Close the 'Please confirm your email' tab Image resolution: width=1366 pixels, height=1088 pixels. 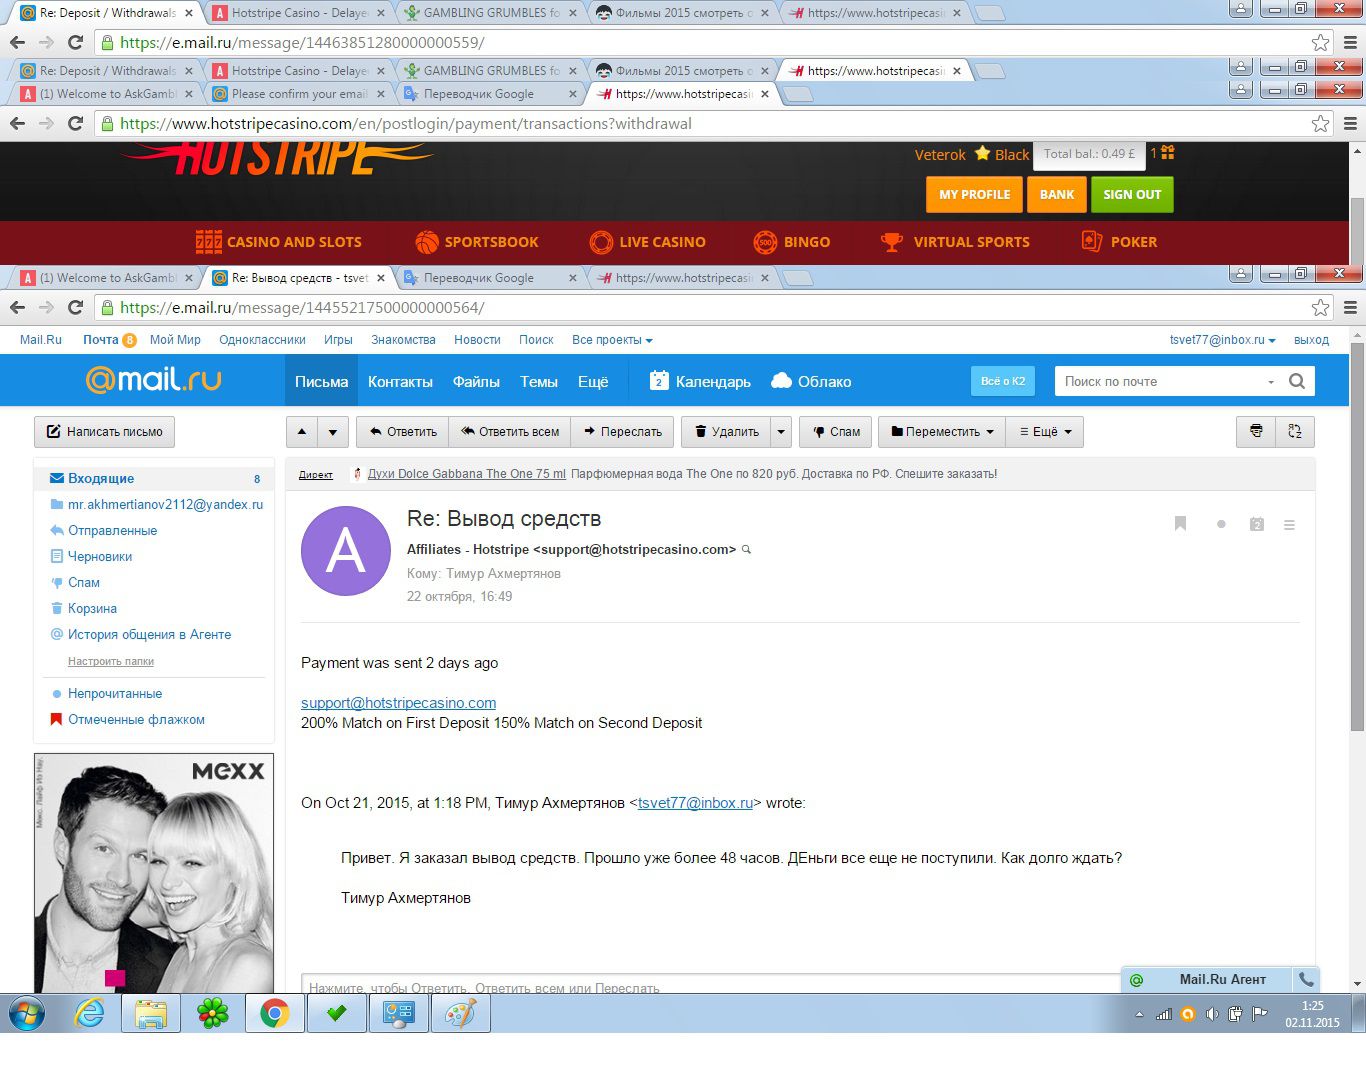[x=381, y=94]
